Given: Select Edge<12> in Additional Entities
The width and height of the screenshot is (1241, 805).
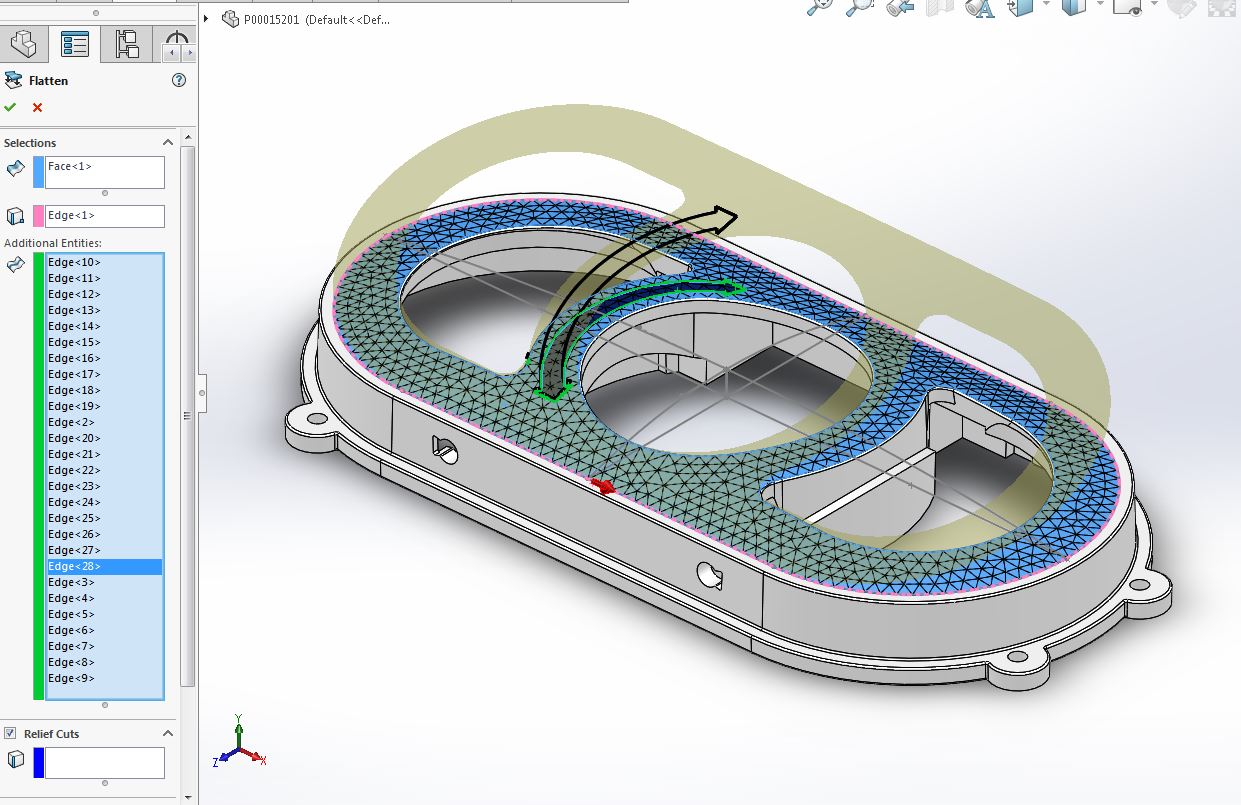Looking at the screenshot, I should (105, 294).
